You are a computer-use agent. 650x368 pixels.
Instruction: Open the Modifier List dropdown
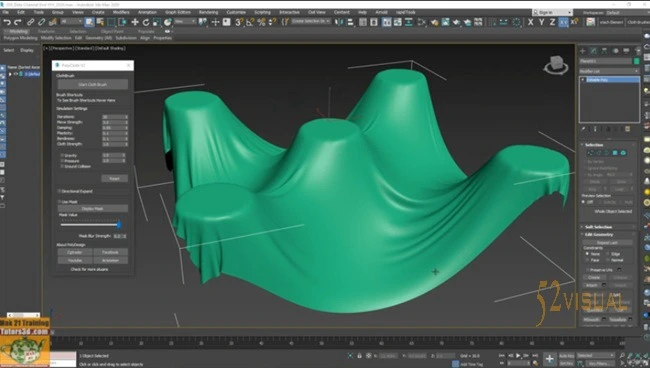tap(609, 71)
